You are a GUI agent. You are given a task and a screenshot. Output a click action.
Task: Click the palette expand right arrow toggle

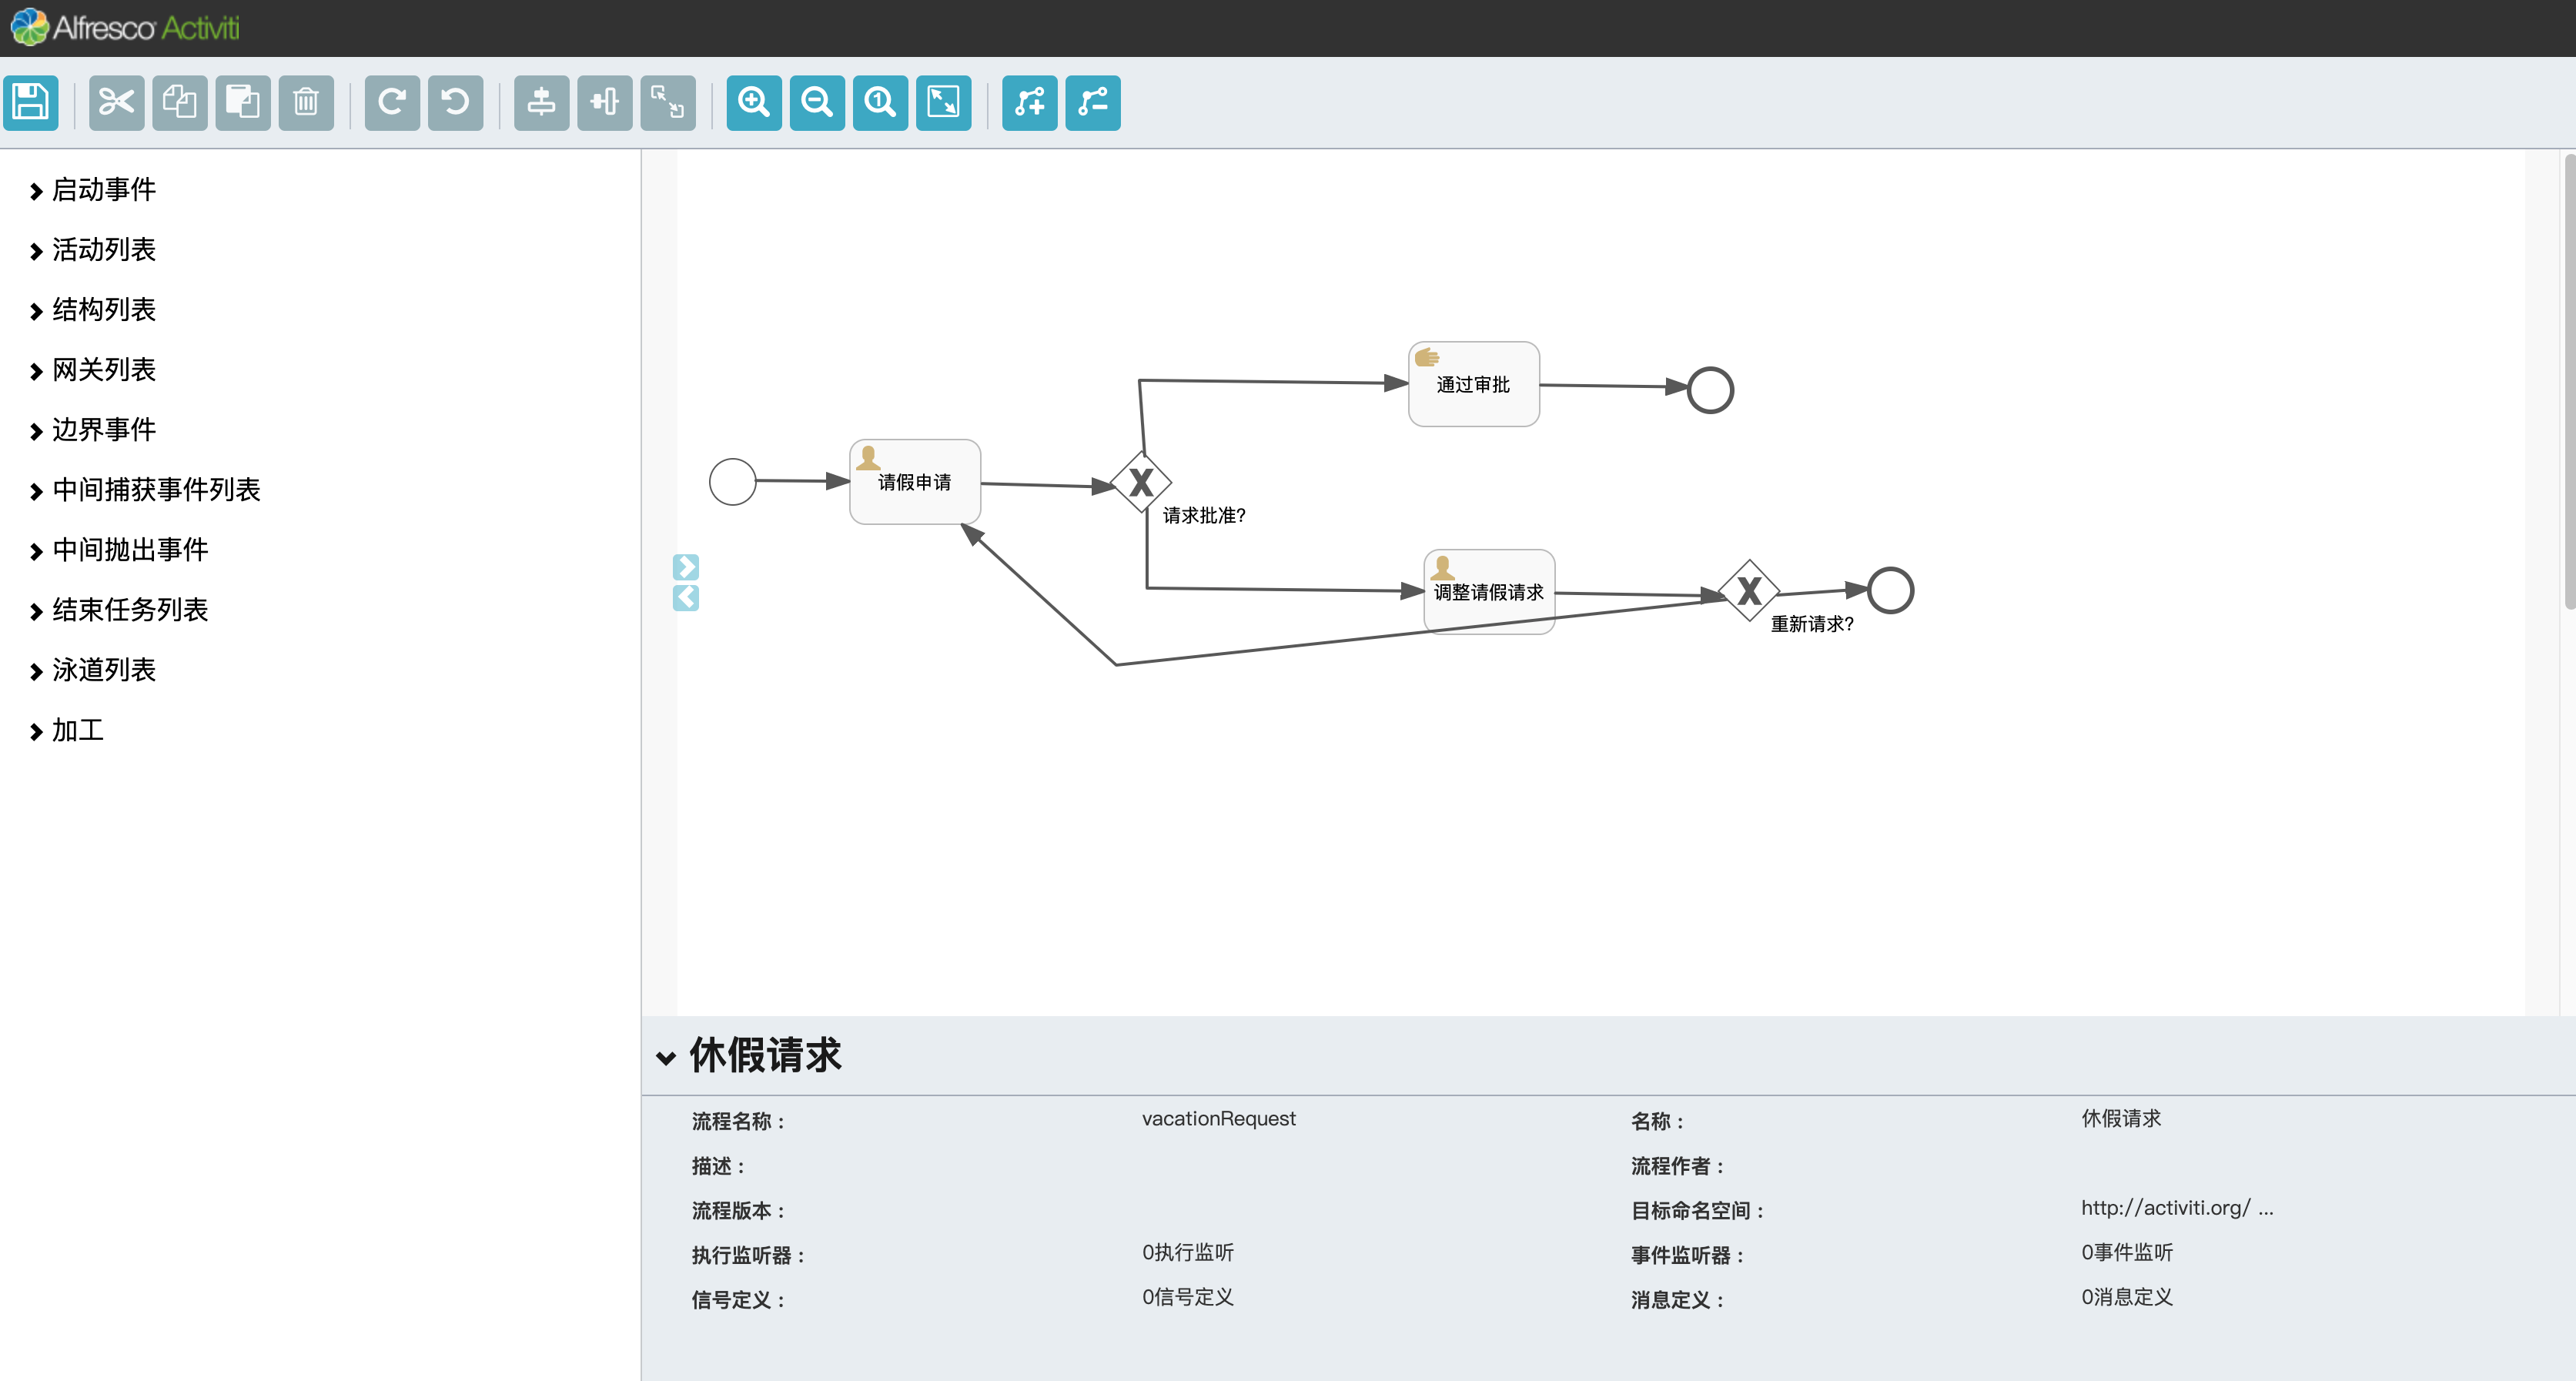(686, 567)
